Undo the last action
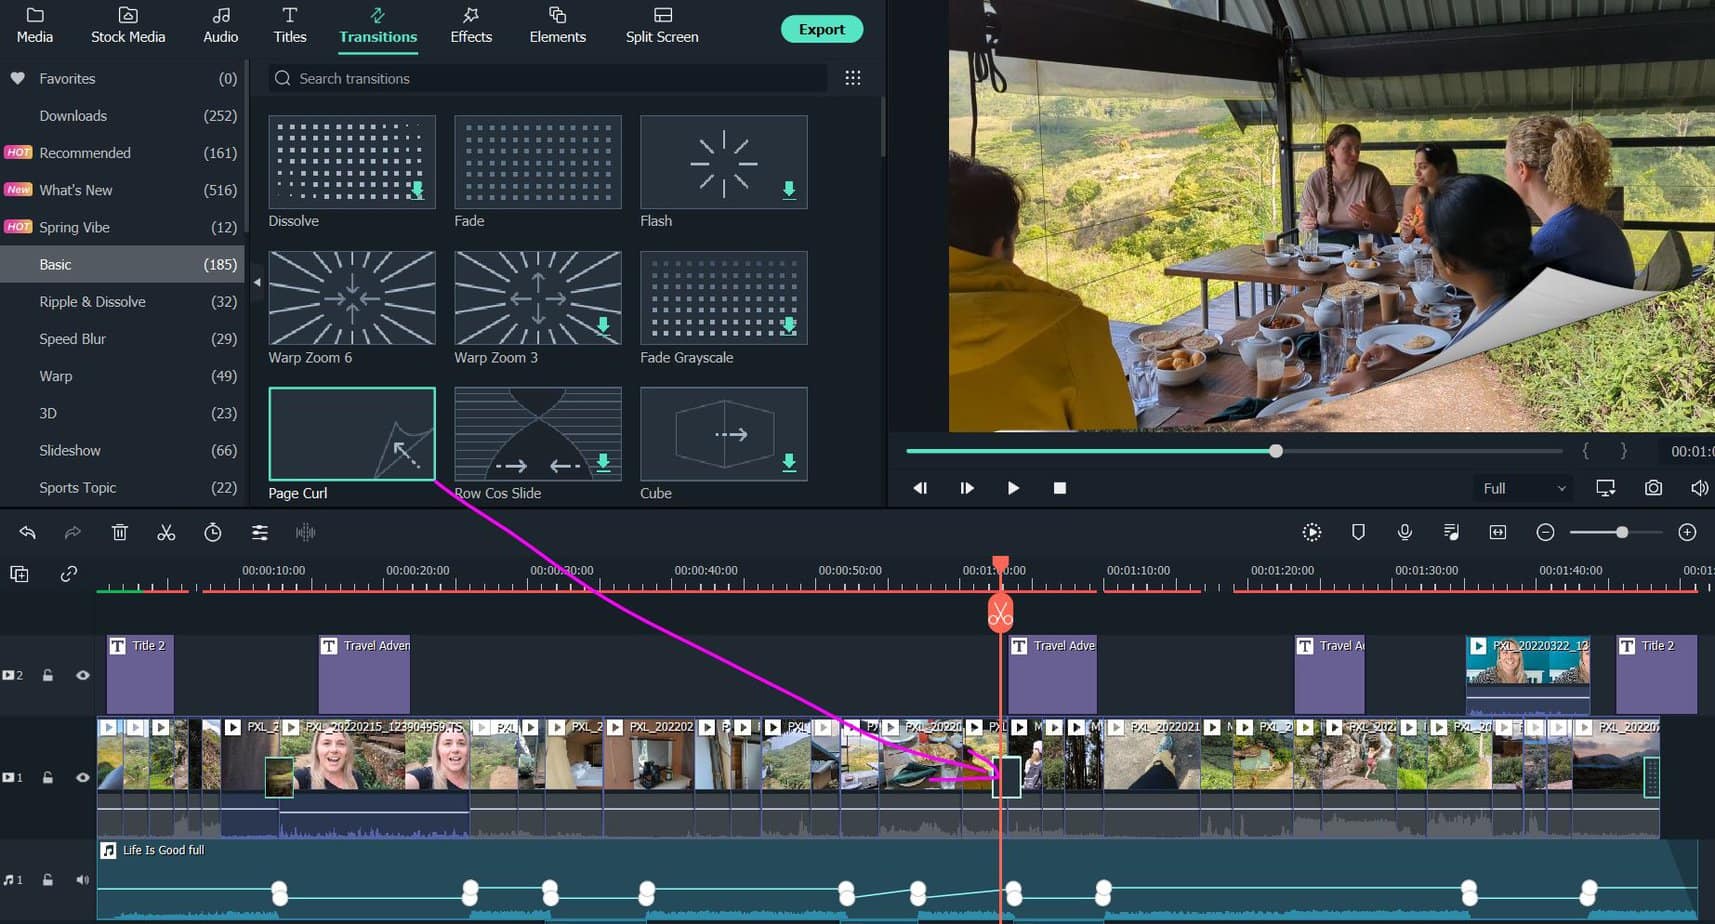Image resolution: width=1715 pixels, height=924 pixels. (x=27, y=532)
